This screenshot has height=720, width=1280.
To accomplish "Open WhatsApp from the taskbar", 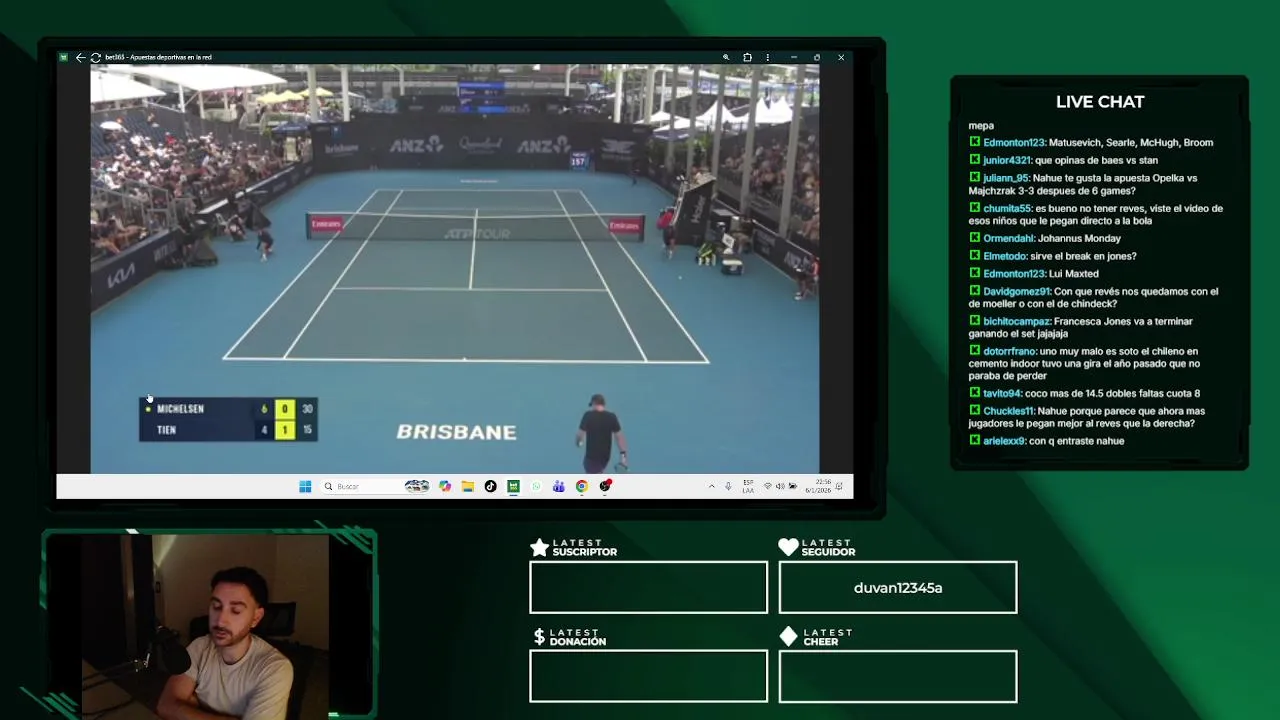I will [536, 486].
